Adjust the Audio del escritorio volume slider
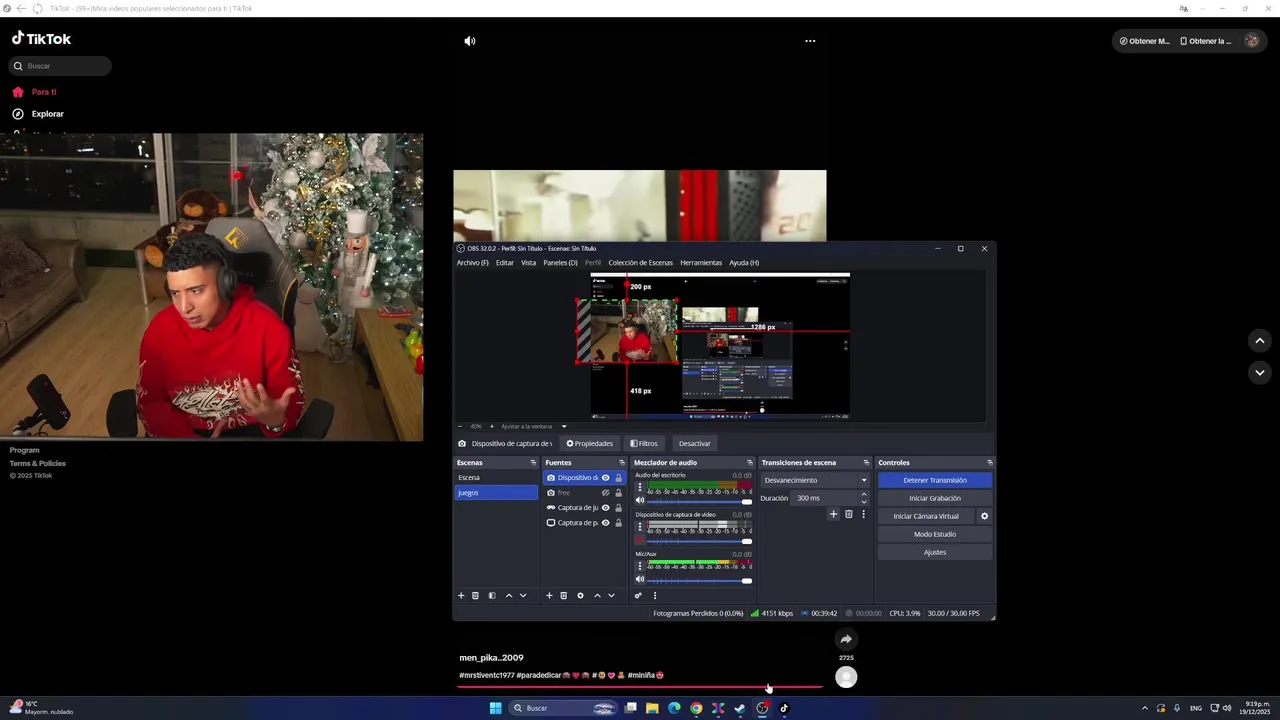The width and height of the screenshot is (1280, 720). point(700,502)
